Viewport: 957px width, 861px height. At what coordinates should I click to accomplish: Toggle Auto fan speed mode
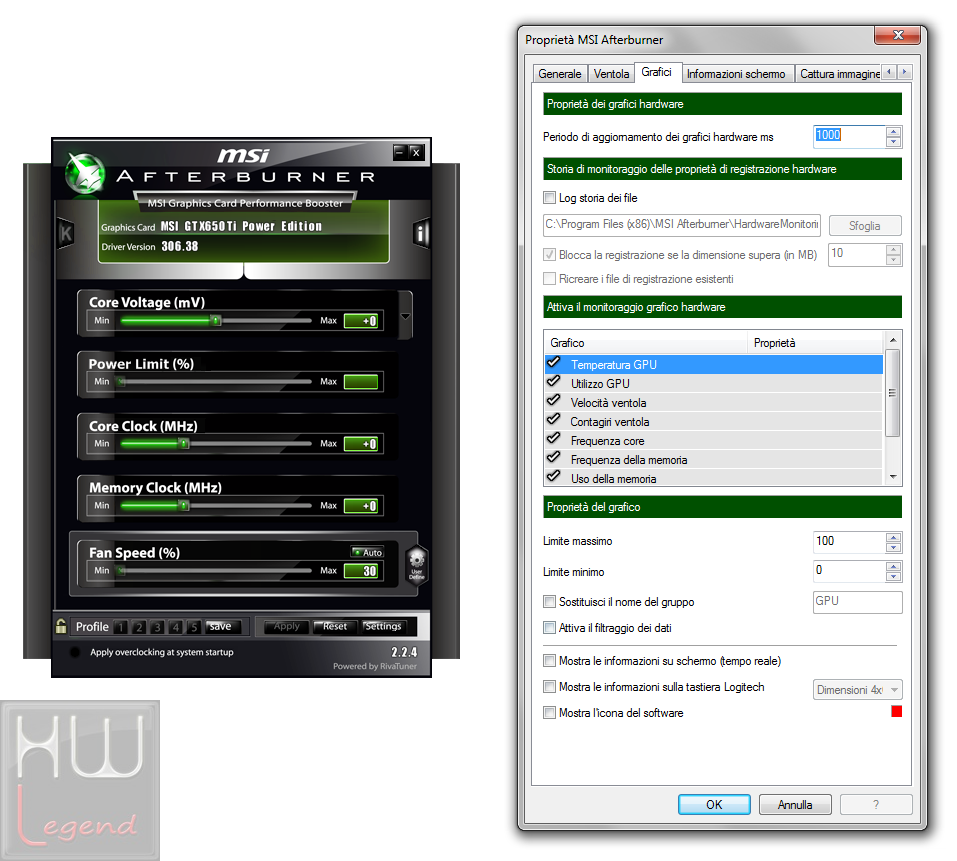tap(367, 552)
